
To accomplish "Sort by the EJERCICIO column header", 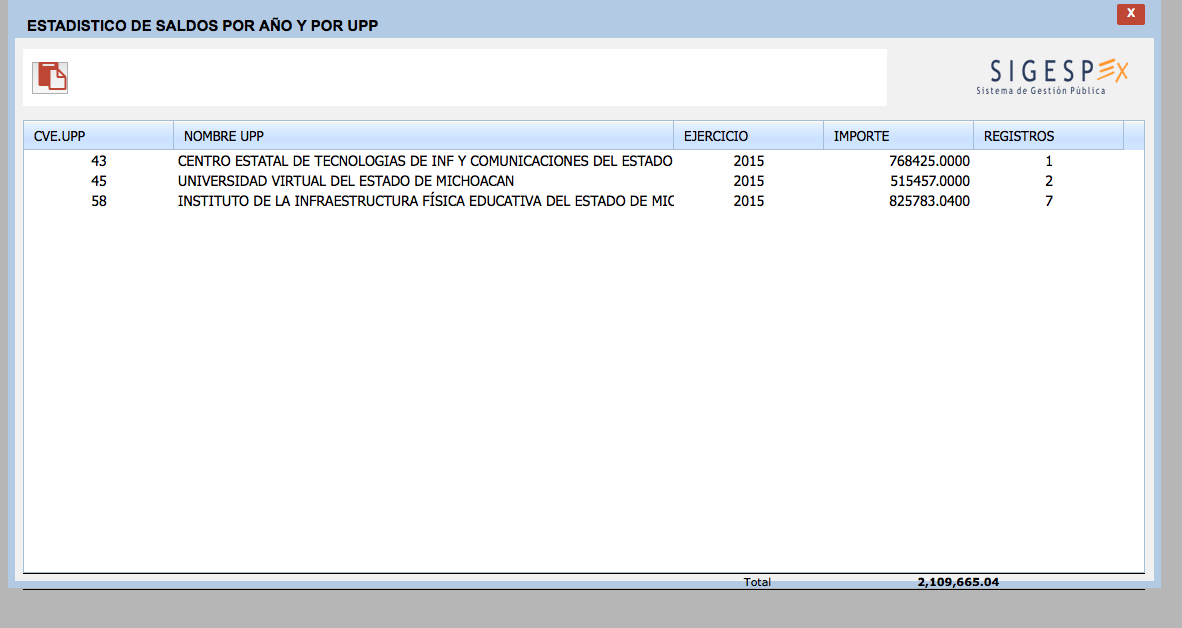I will tap(748, 136).
